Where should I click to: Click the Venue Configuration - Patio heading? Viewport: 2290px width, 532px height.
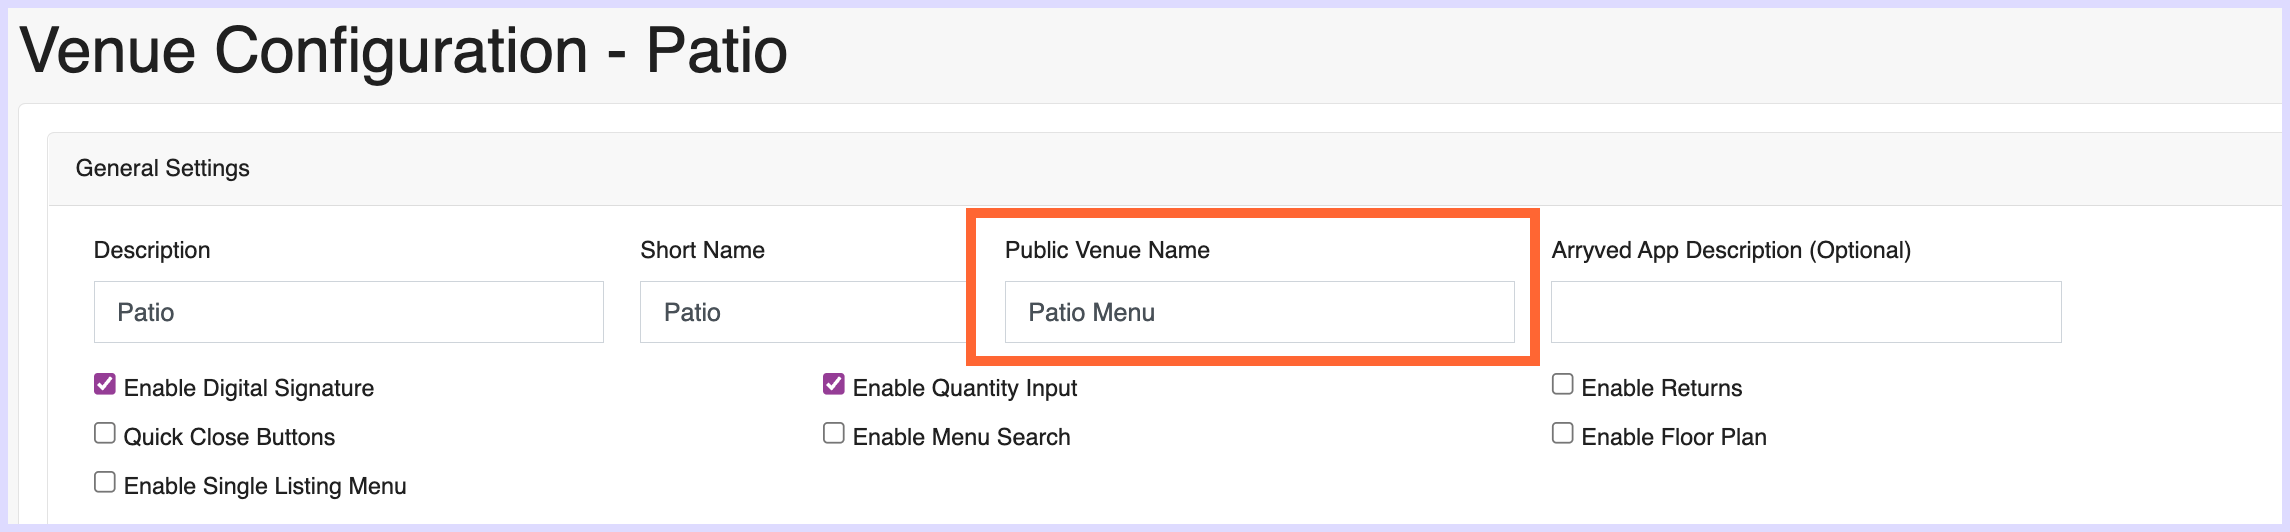click(x=403, y=51)
